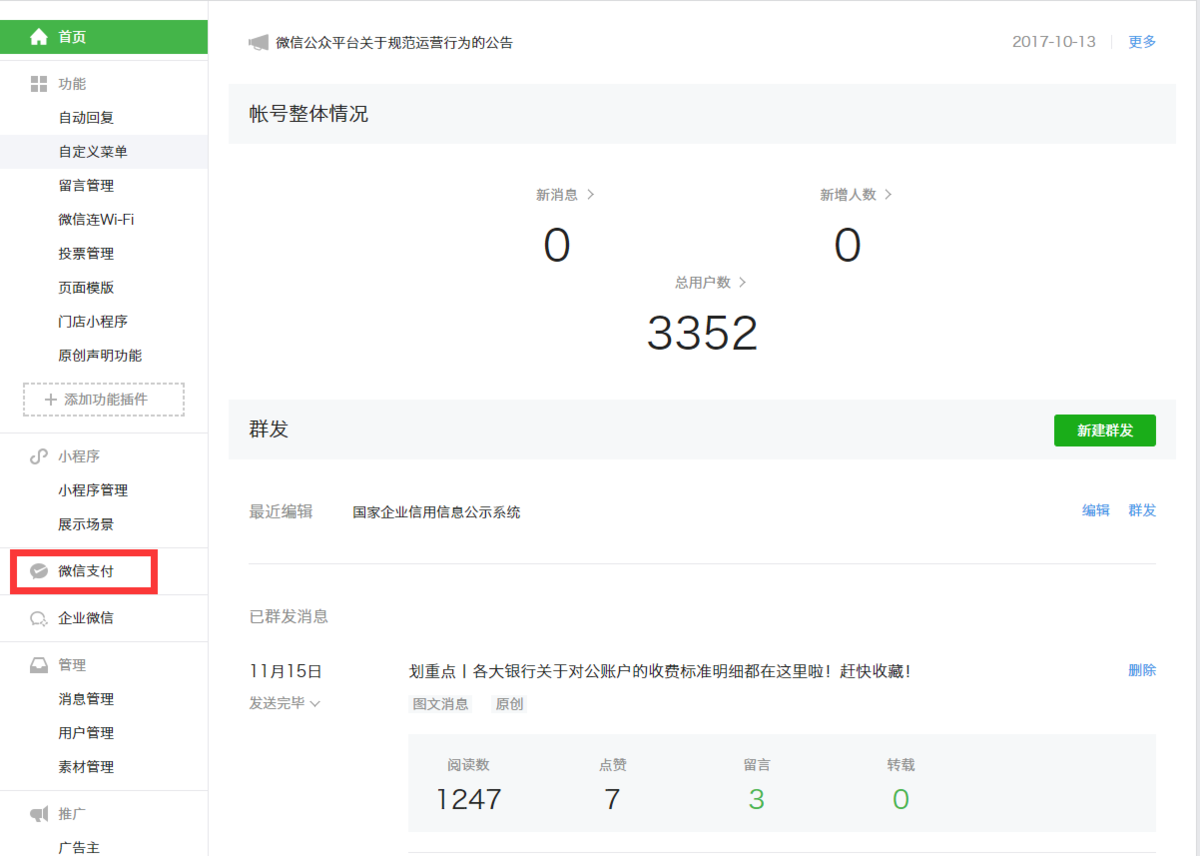Image resolution: width=1200 pixels, height=856 pixels.
Task: Click the date 2017-10-13
Action: 1054,42
